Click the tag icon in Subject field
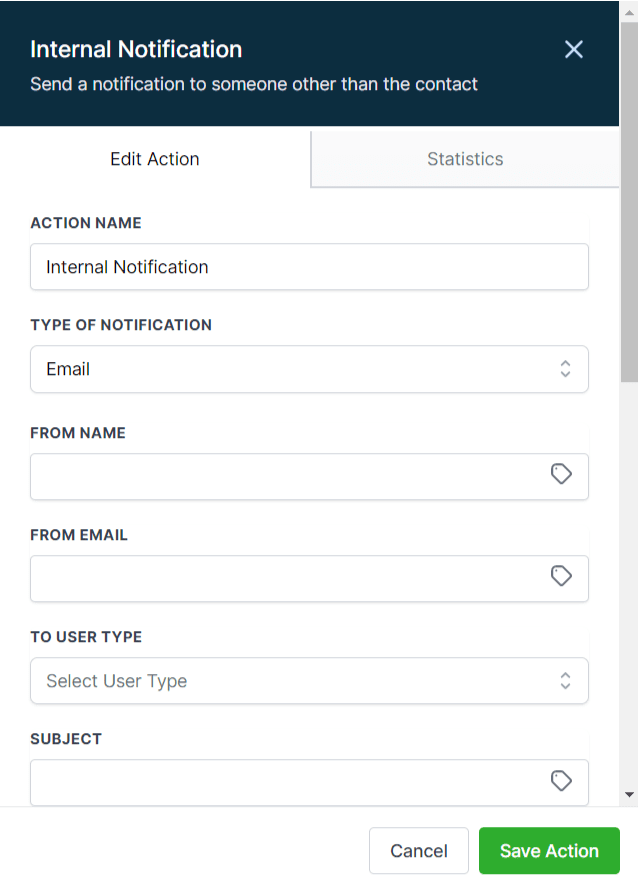The width and height of the screenshot is (638, 891). (x=562, y=781)
